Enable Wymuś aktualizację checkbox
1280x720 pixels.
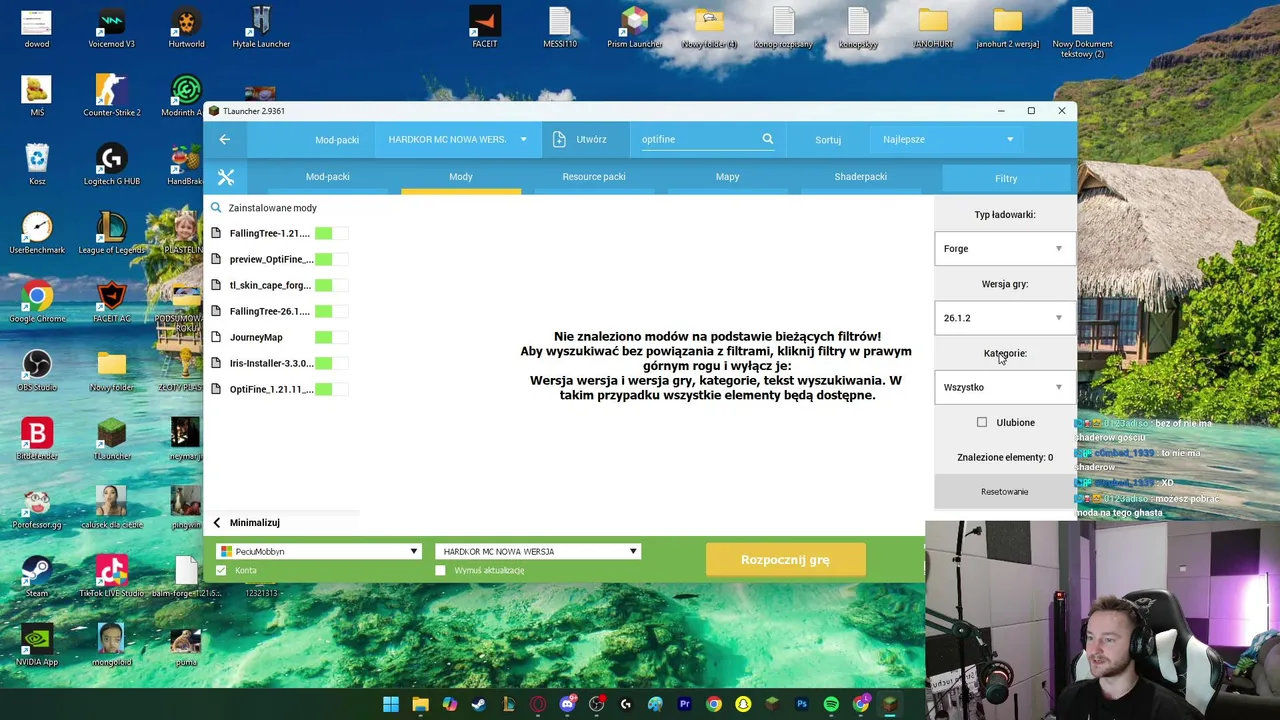click(x=440, y=571)
